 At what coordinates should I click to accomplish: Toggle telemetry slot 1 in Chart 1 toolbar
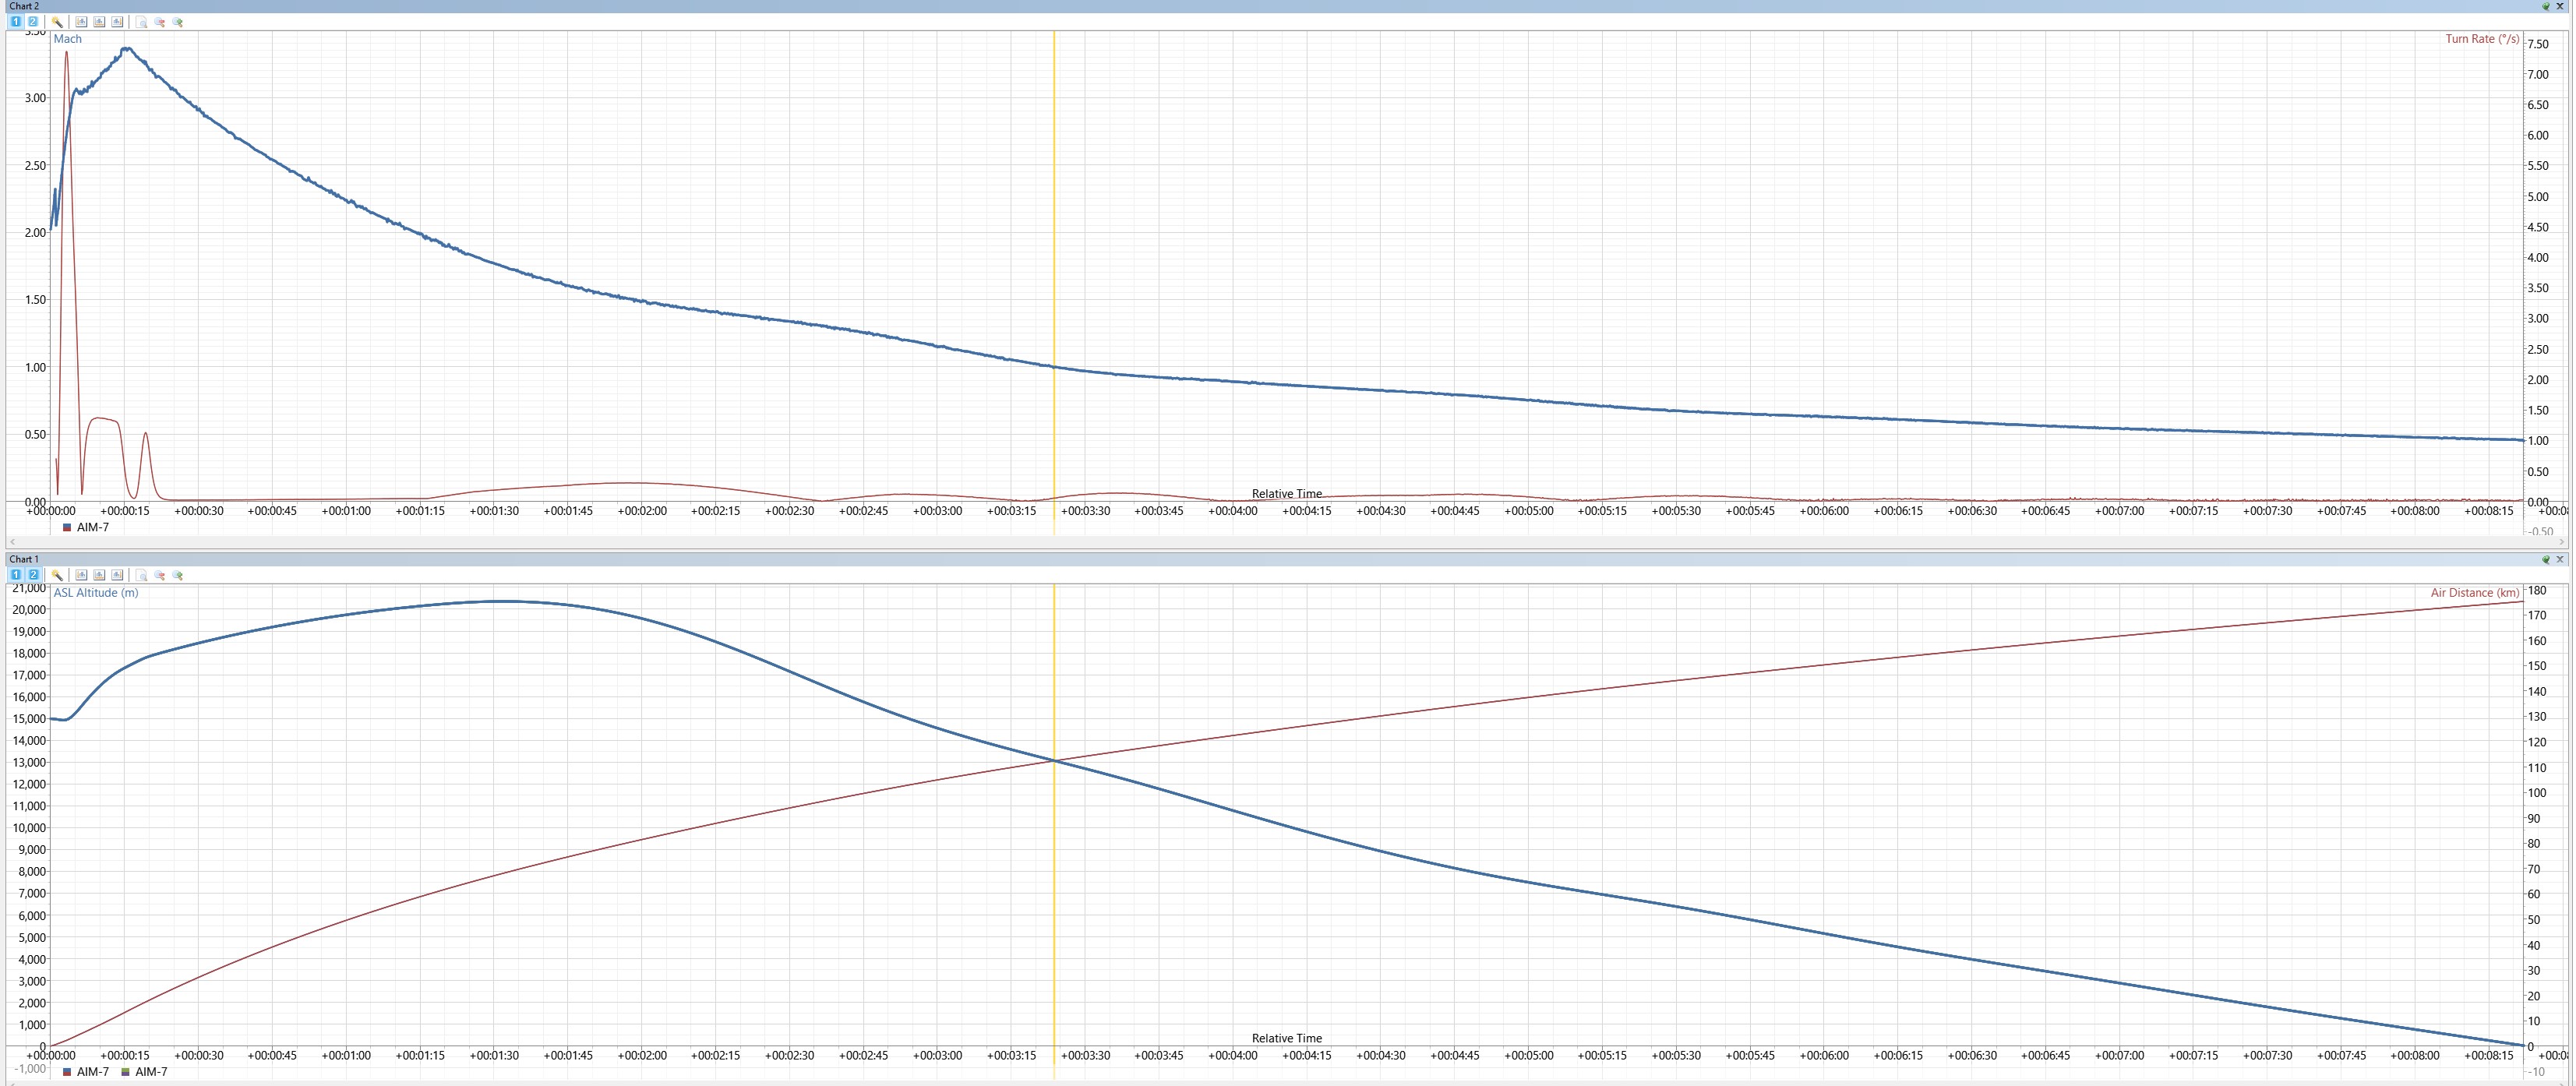[x=16, y=575]
